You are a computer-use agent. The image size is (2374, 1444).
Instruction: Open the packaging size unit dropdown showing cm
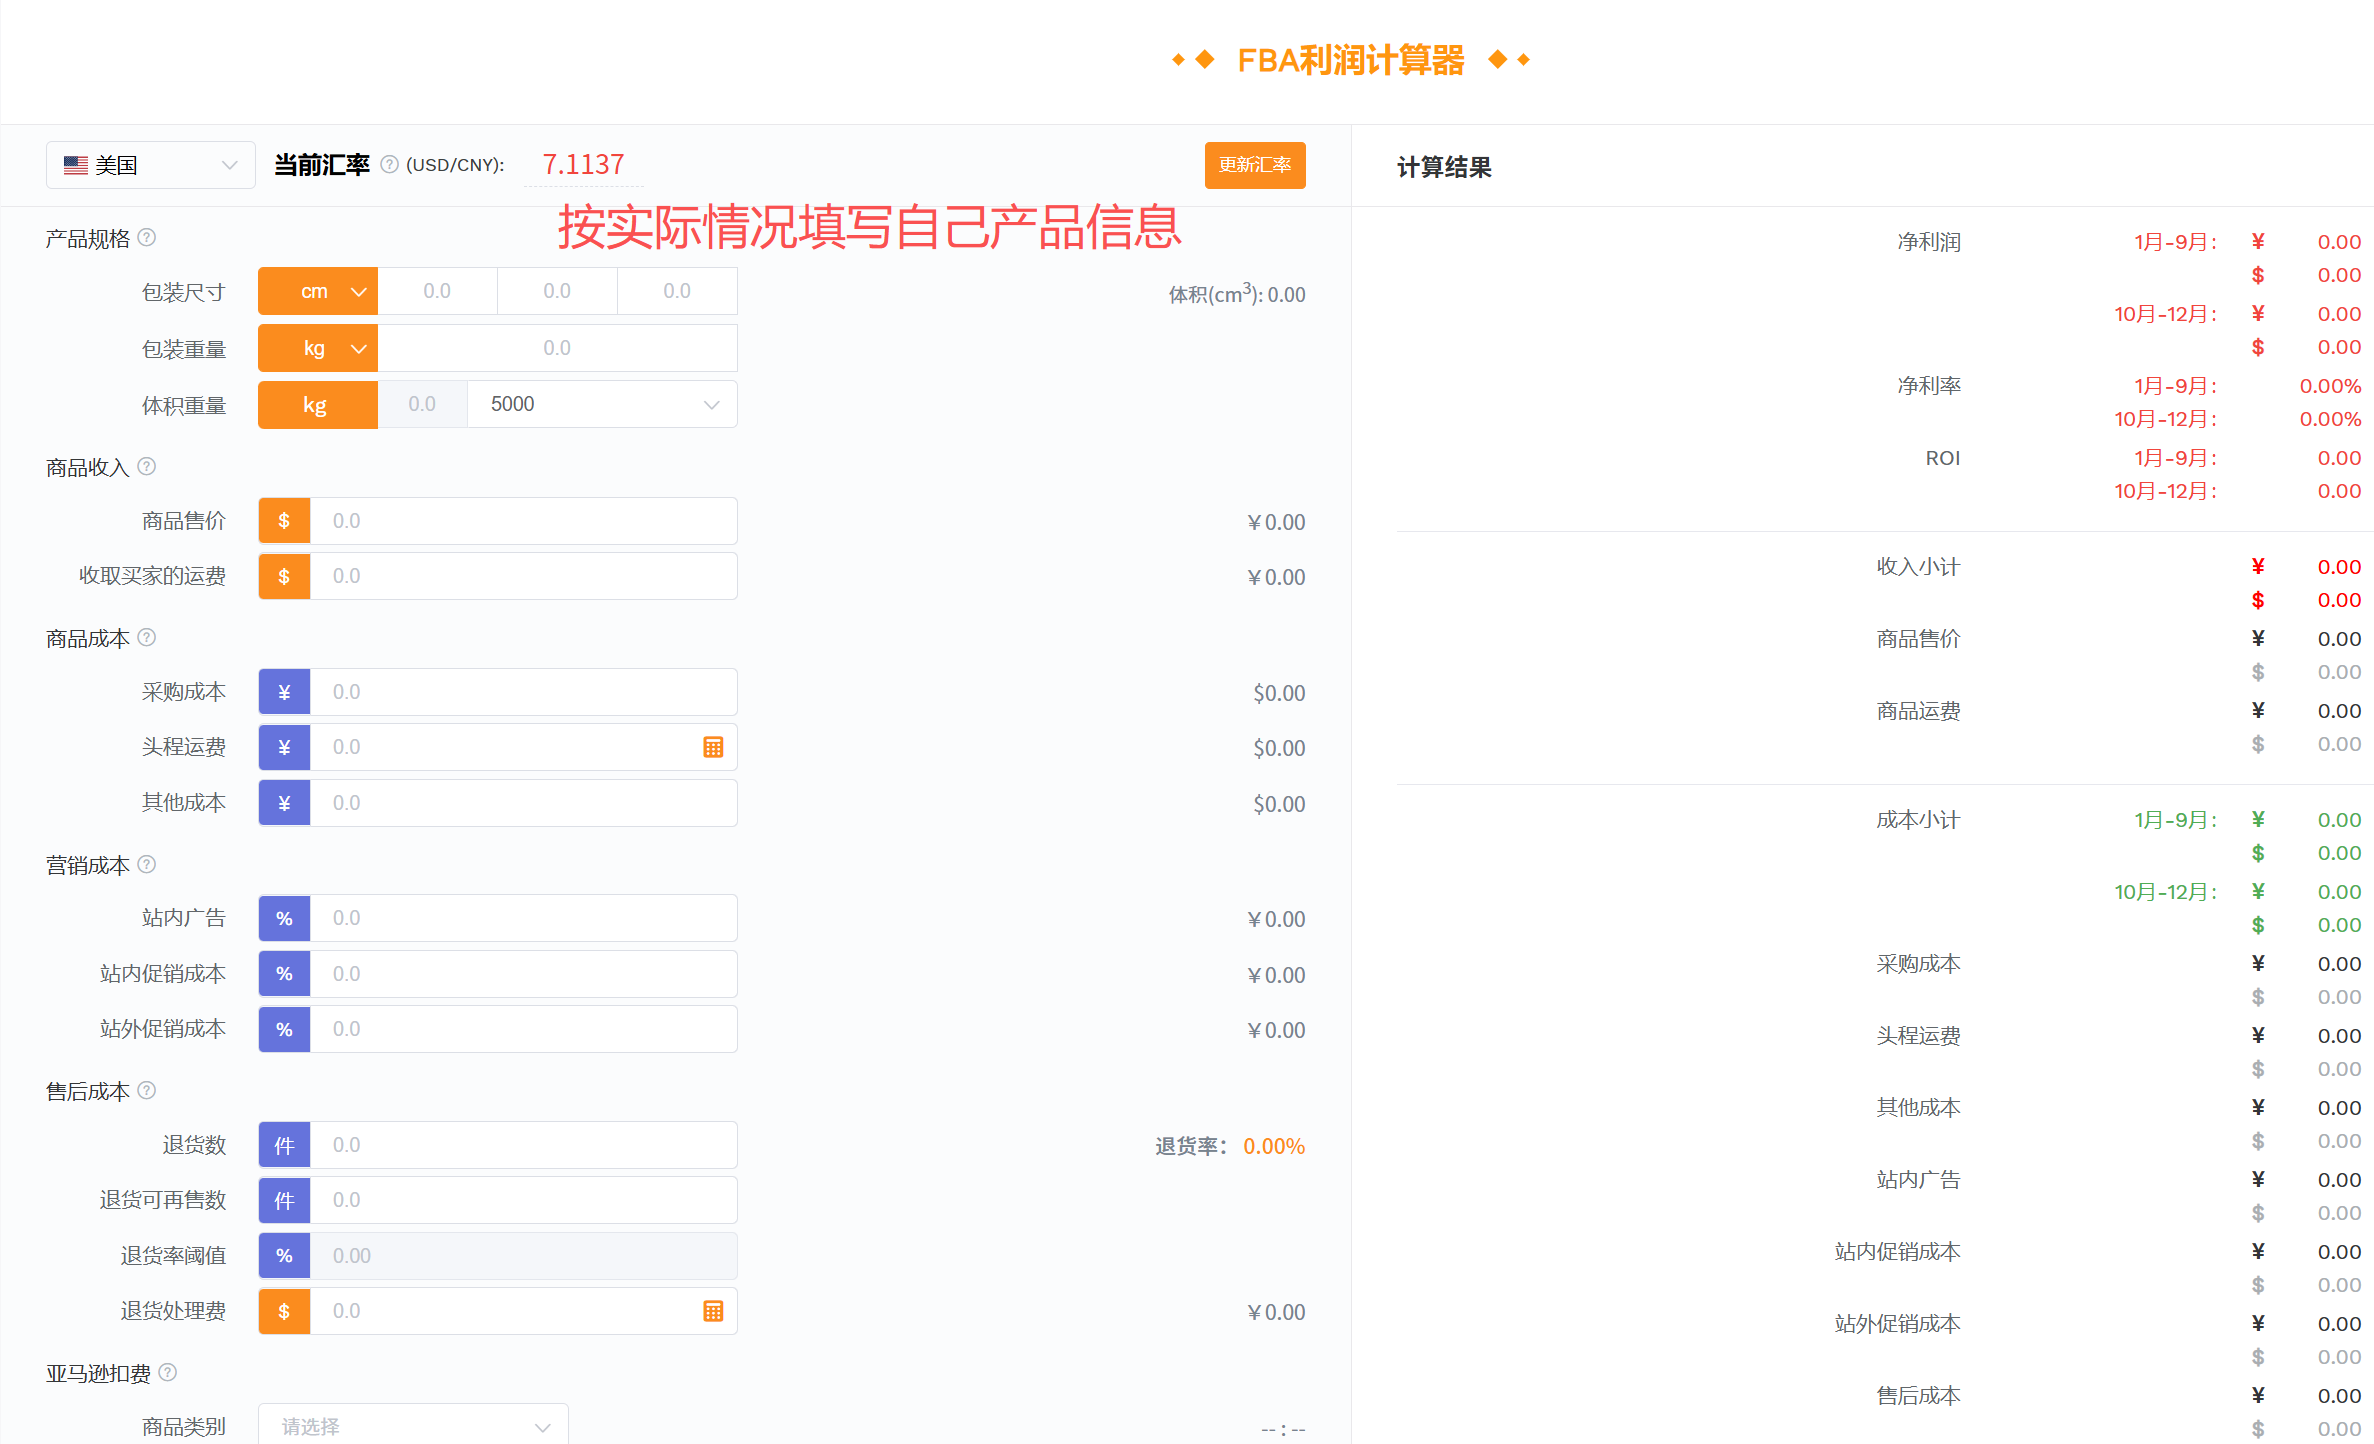(317, 291)
